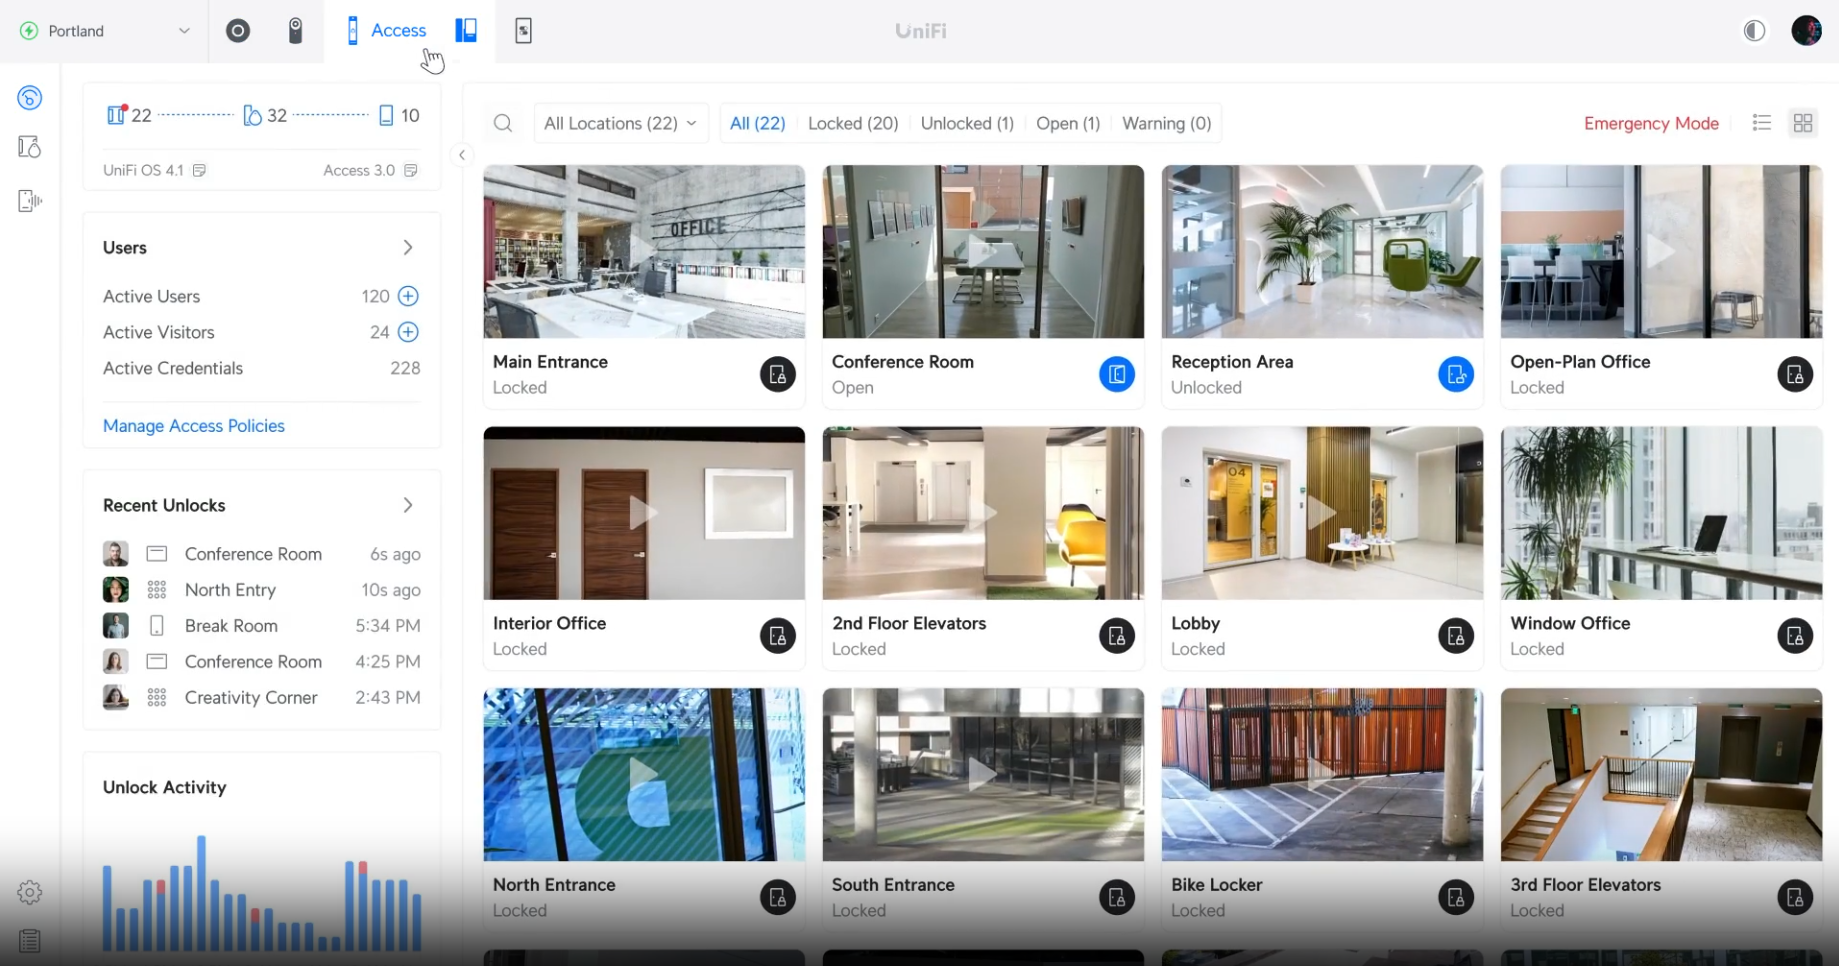
Task: Unlock the Main Entrance door
Action: pos(778,375)
